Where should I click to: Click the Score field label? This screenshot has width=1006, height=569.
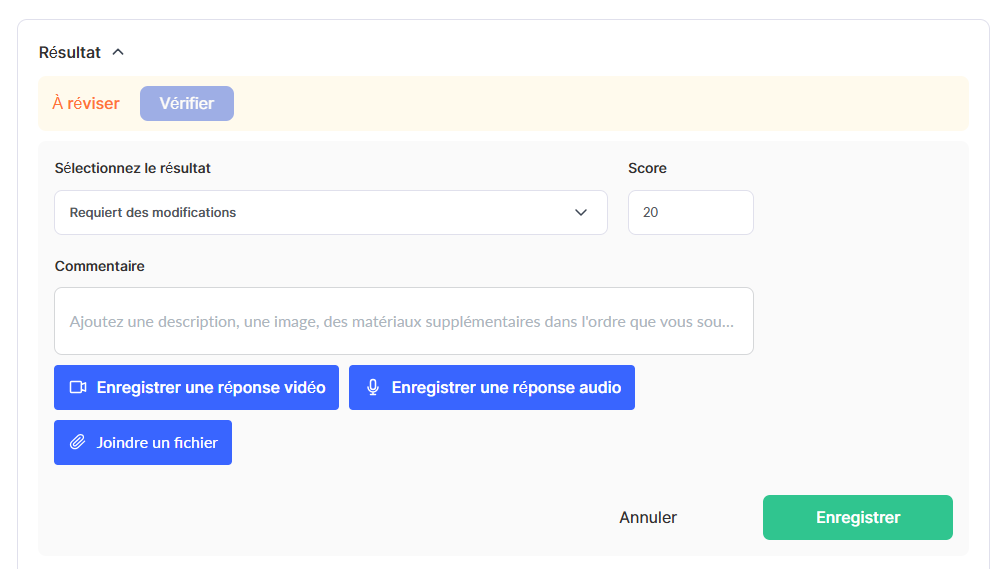click(647, 168)
